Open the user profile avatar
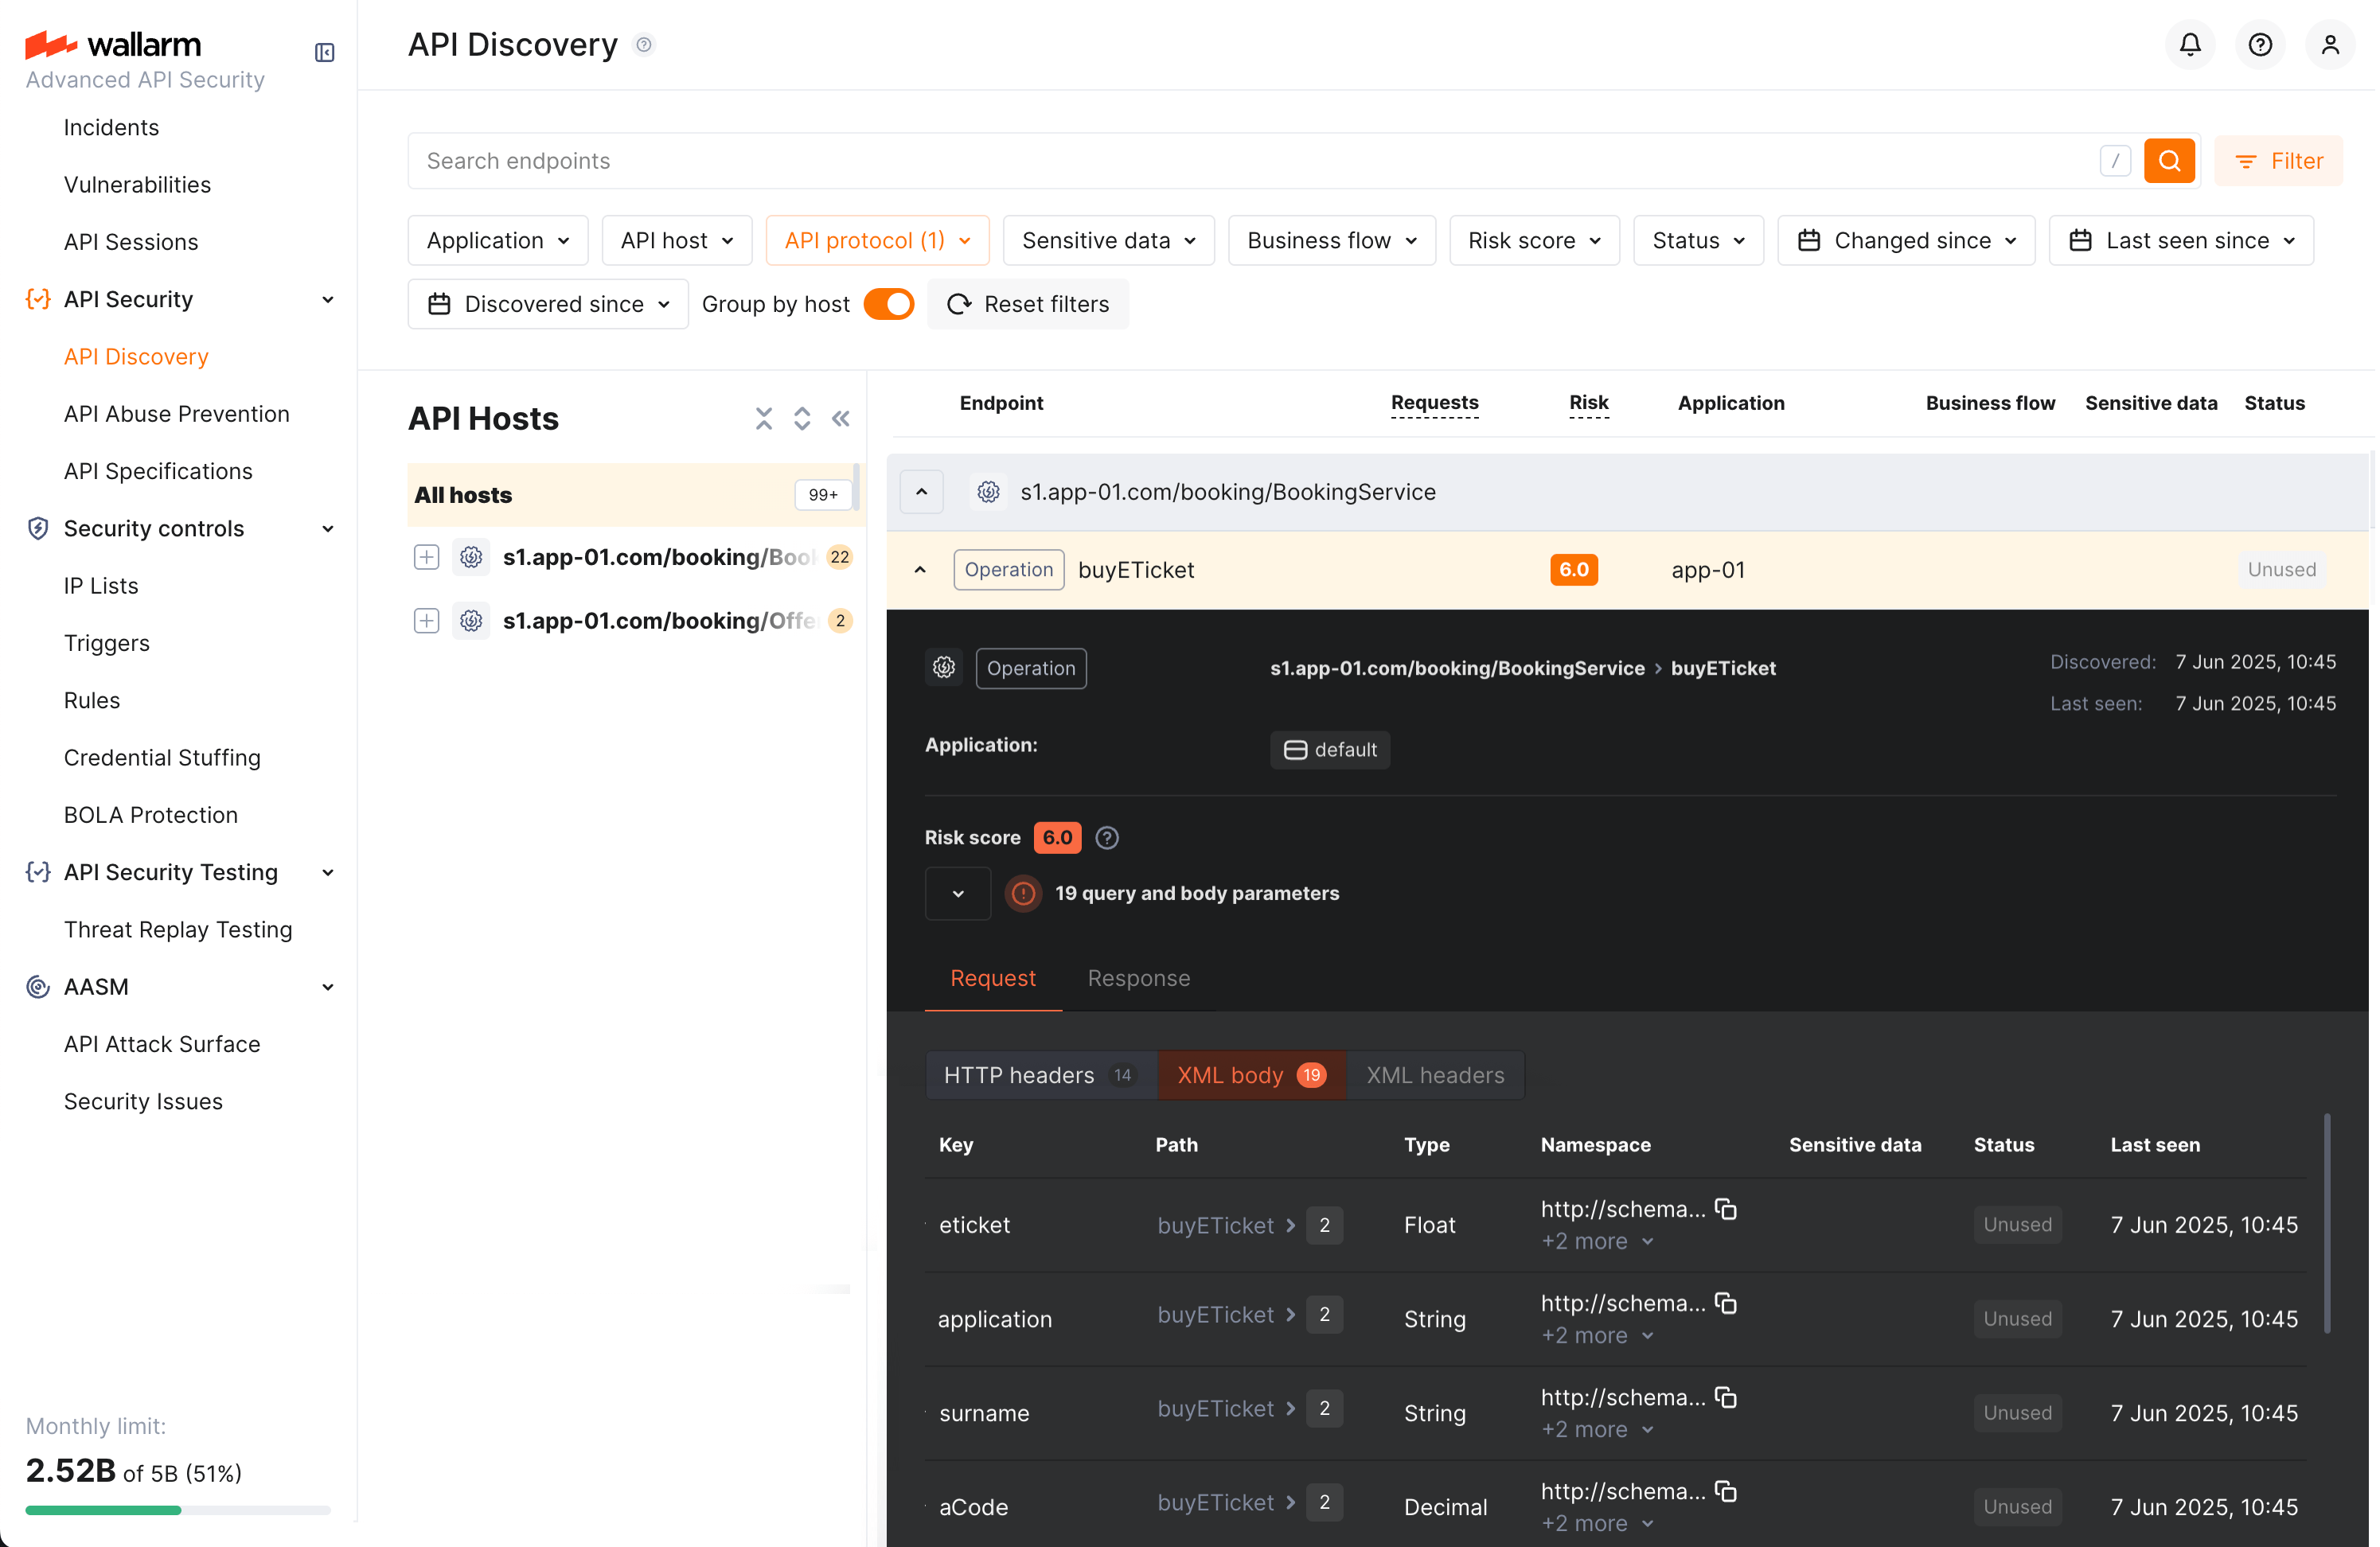Viewport: 2380px width, 1547px height. [2330, 44]
